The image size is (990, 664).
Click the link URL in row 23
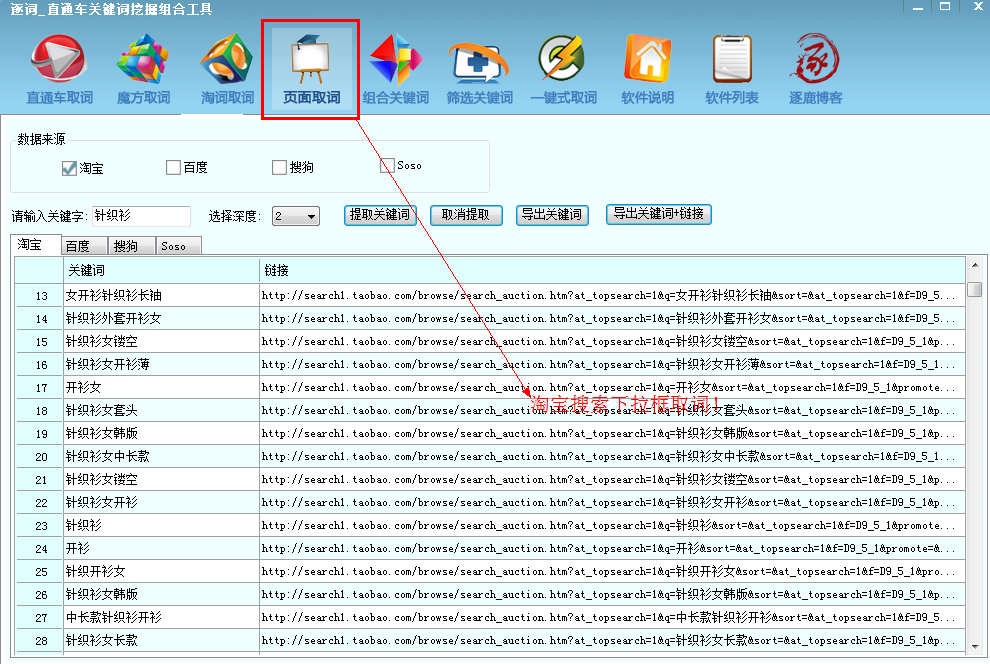pyautogui.click(x=612, y=526)
